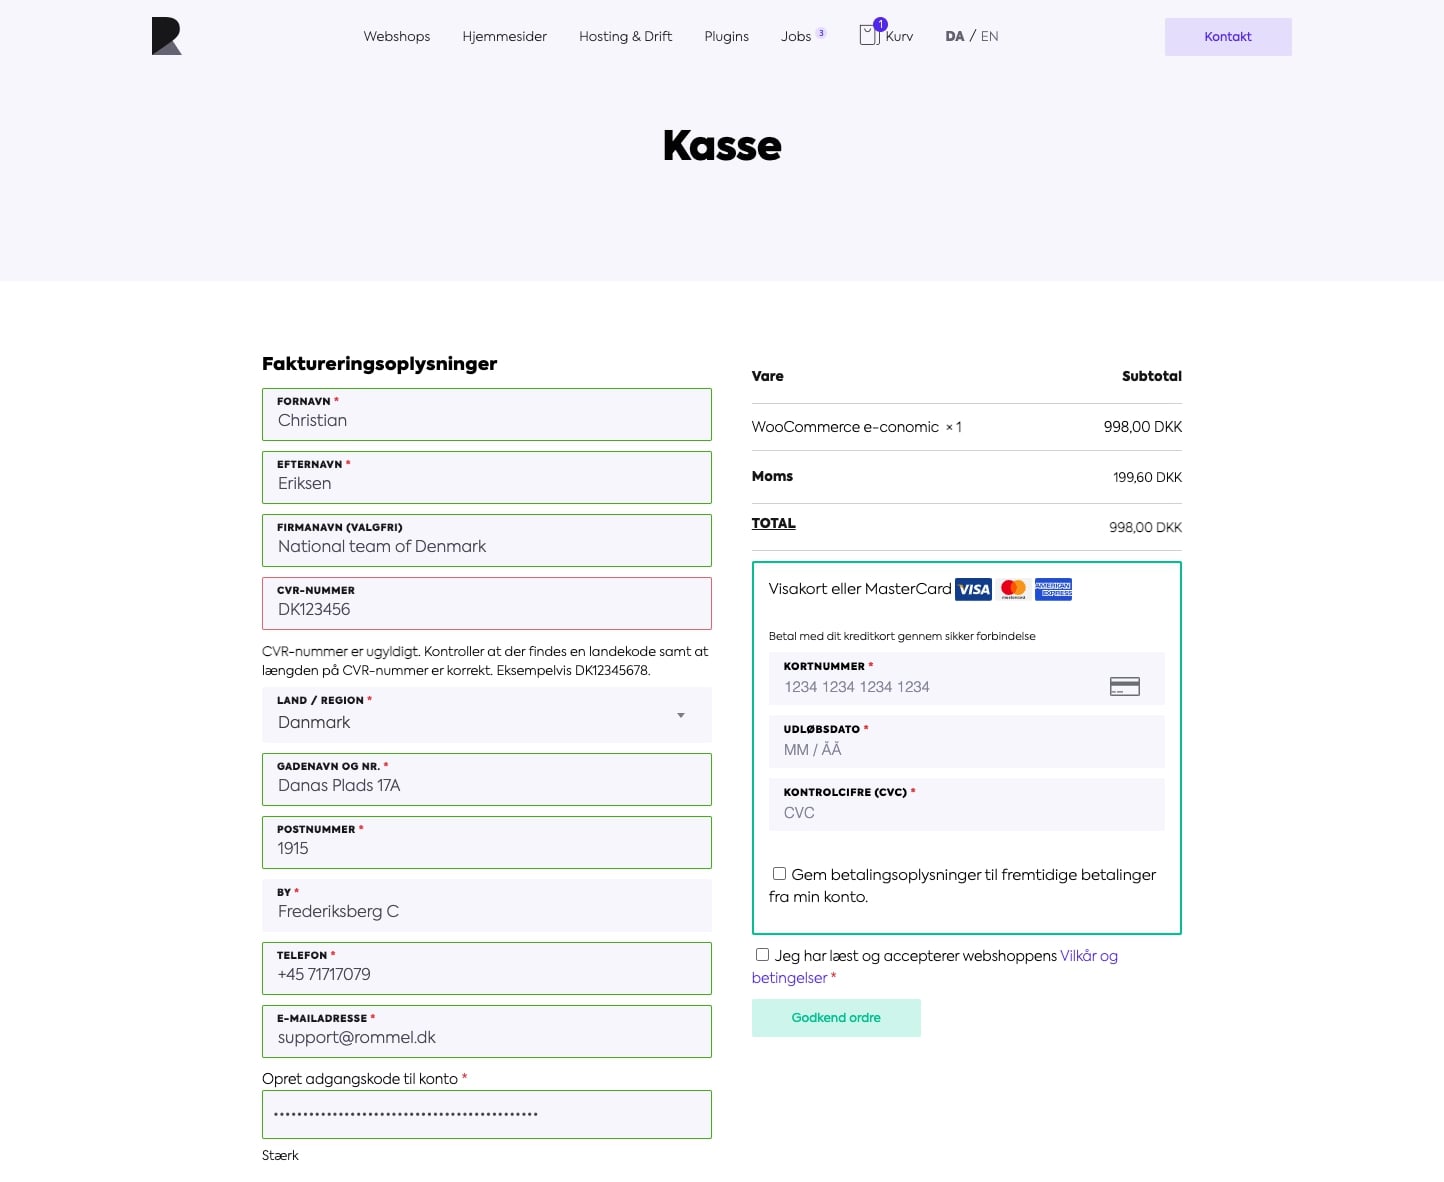Accept the webshop terms checkbox
The width and height of the screenshot is (1444, 1182).
(x=762, y=954)
